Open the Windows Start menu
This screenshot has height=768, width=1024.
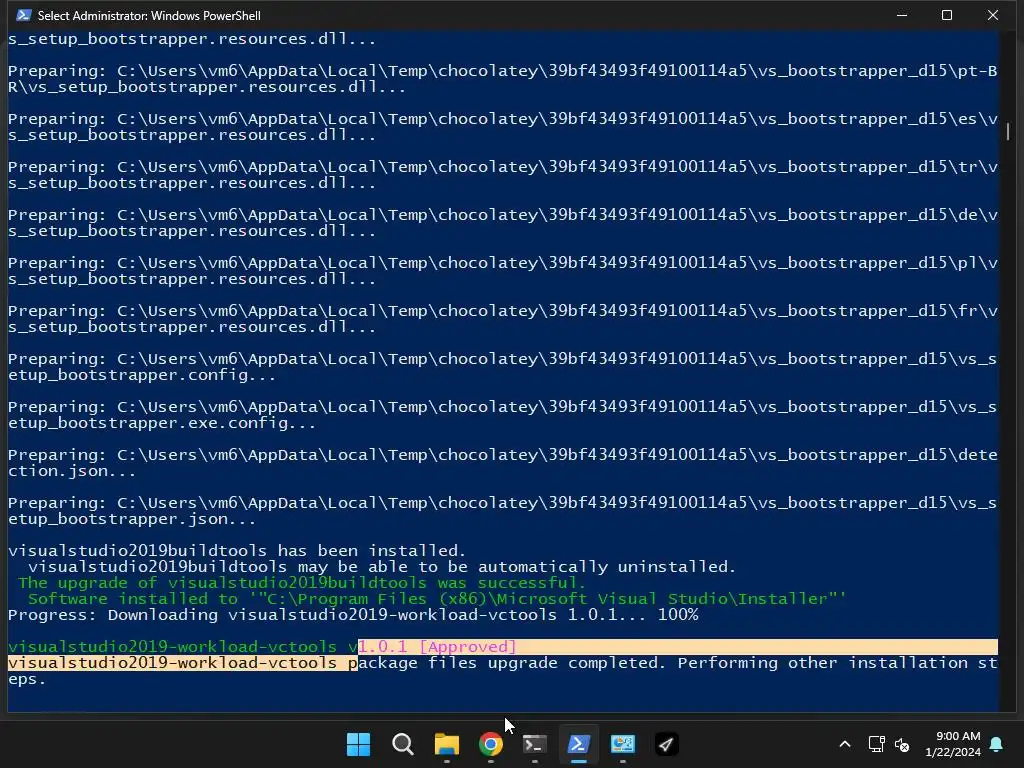coord(358,744)
